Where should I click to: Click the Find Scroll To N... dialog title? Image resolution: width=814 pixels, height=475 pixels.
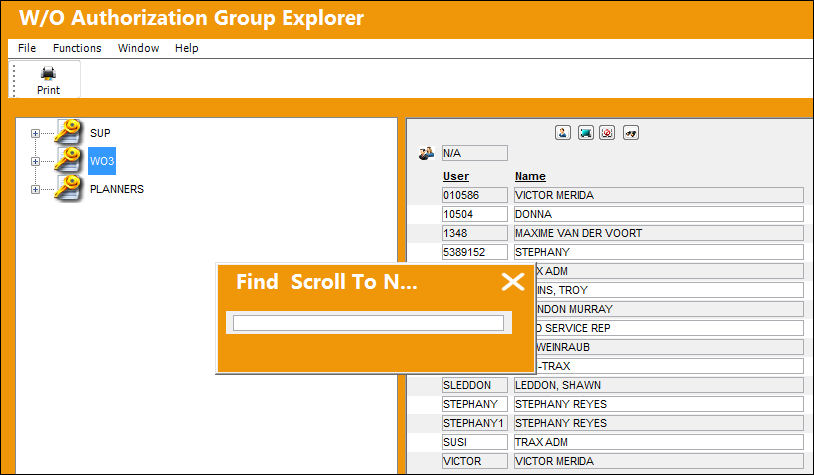coord(327,282)
